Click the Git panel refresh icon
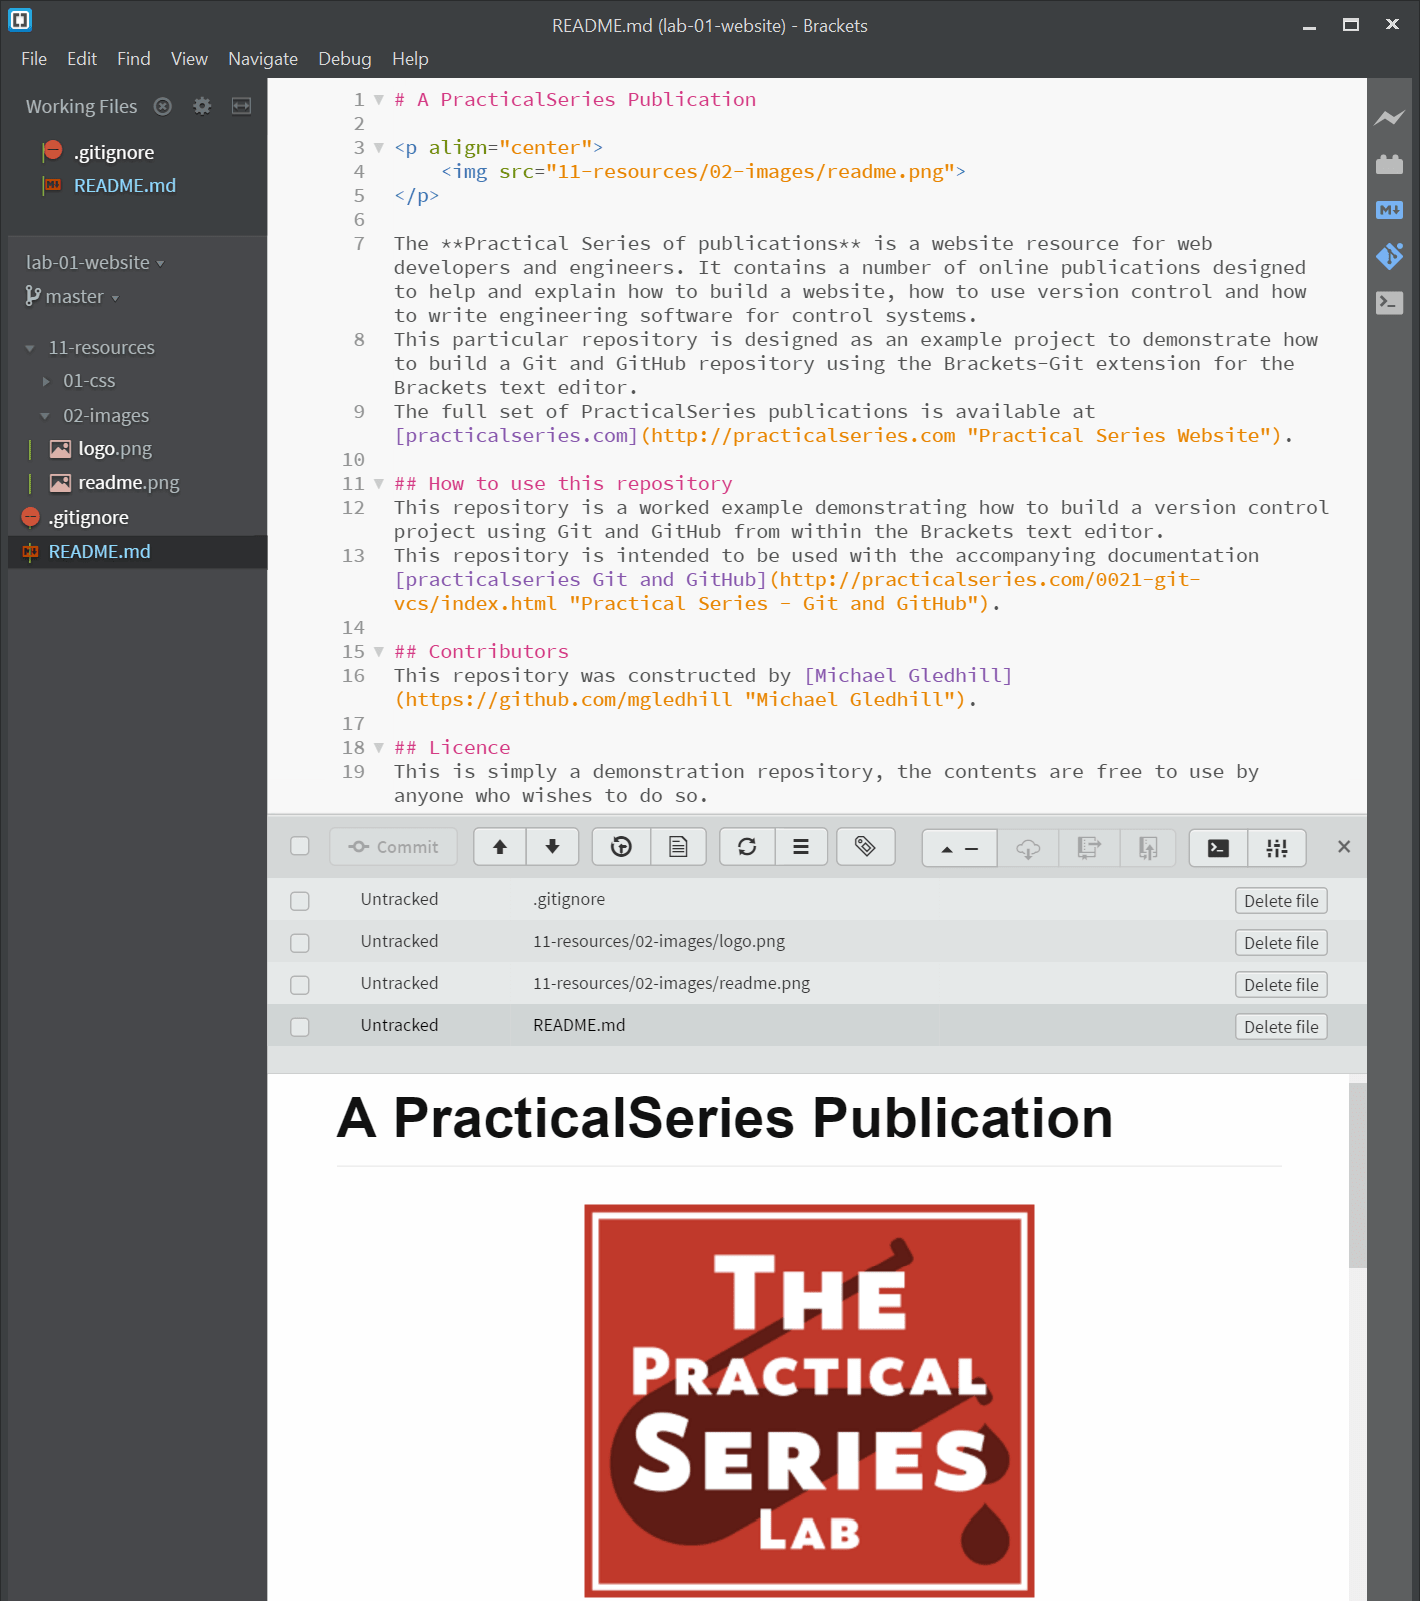Screen dimensions: 1420x1601 pos(747,847)
